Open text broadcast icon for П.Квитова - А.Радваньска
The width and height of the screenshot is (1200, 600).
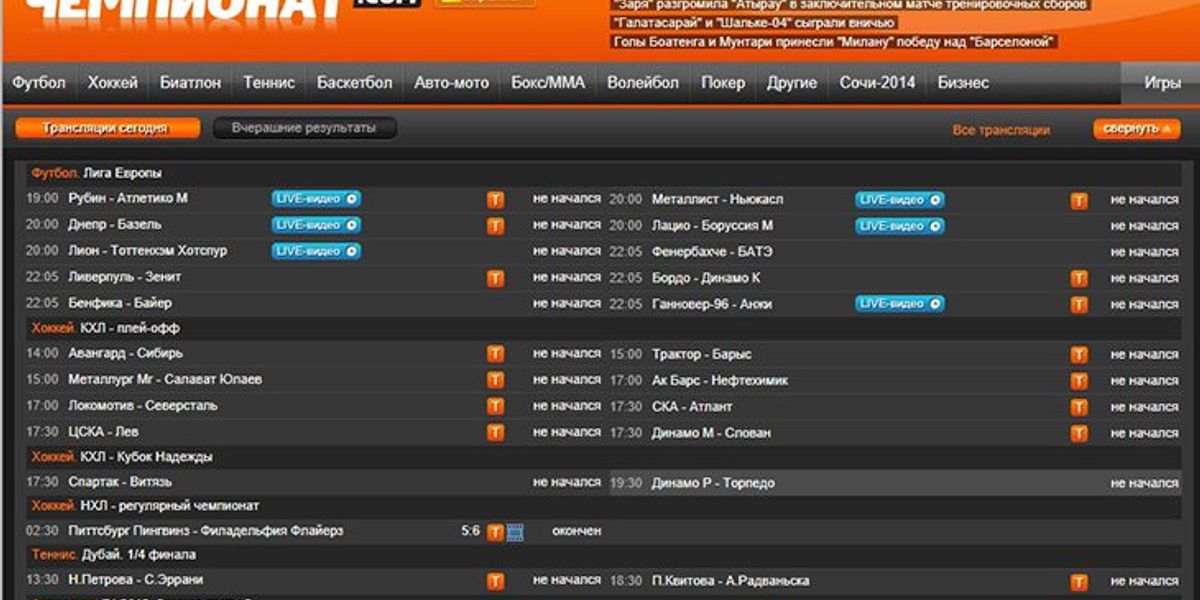tap(1079, 581)
